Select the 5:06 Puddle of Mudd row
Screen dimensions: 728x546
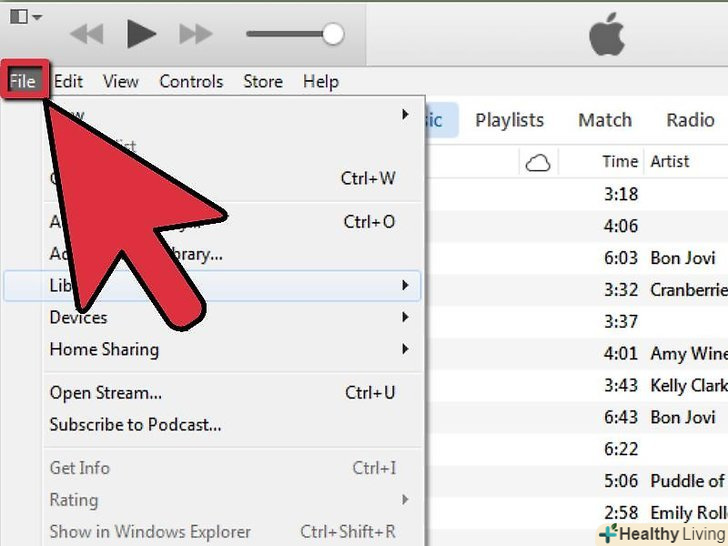pyautogui.click(x=578, y=481)
